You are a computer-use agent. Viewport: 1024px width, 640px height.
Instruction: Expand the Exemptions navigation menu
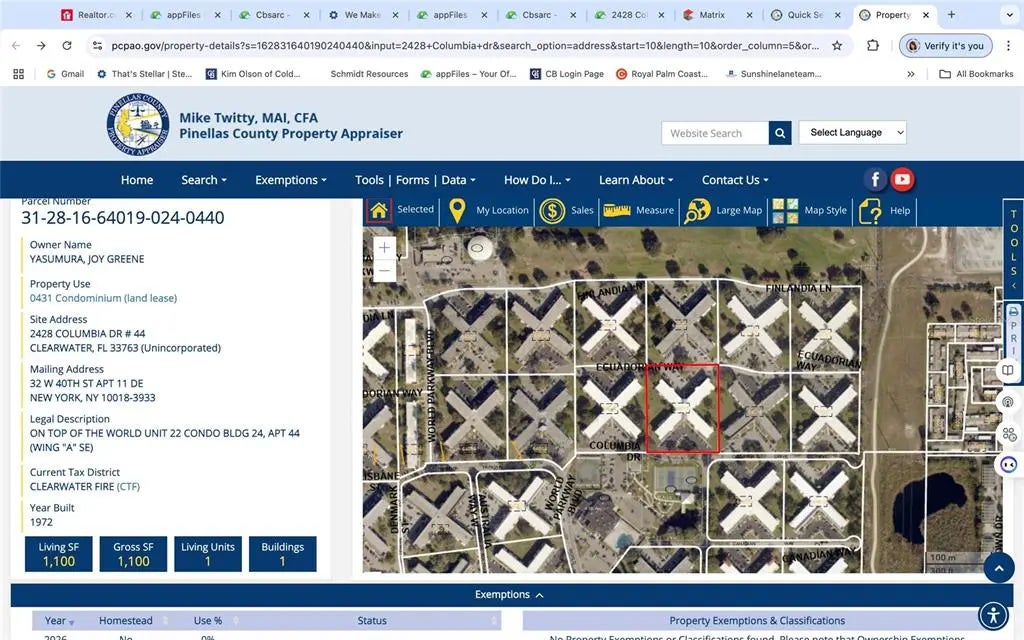pyautogui.click(x=291, y=180)
